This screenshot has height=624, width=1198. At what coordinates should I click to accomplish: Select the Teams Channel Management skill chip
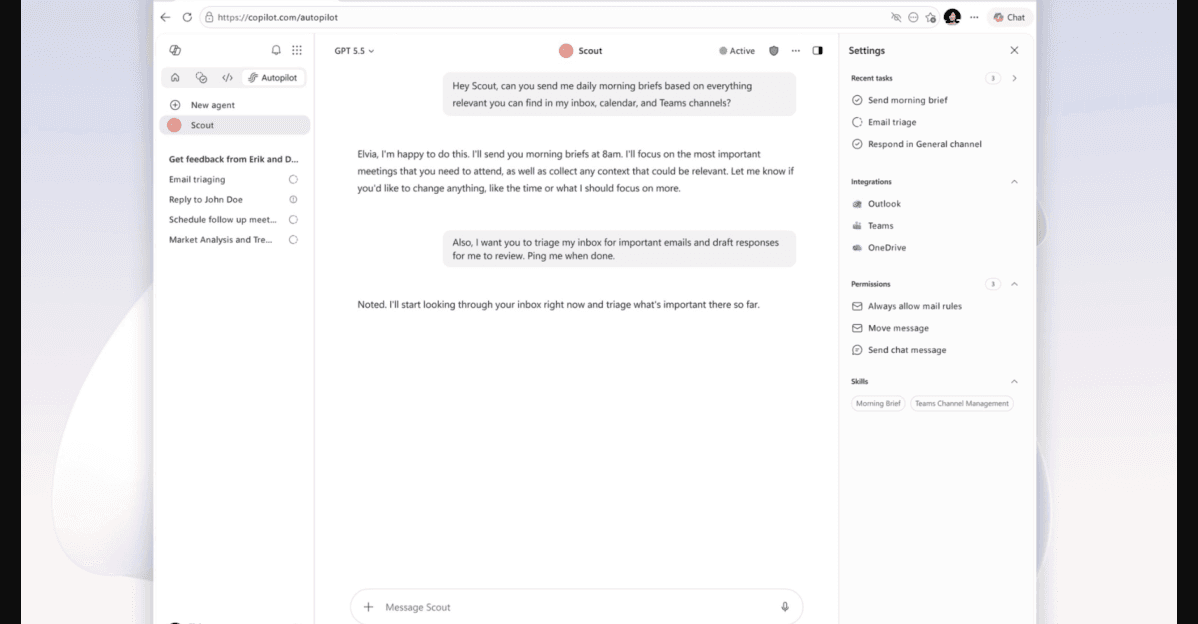pos(962,403)
